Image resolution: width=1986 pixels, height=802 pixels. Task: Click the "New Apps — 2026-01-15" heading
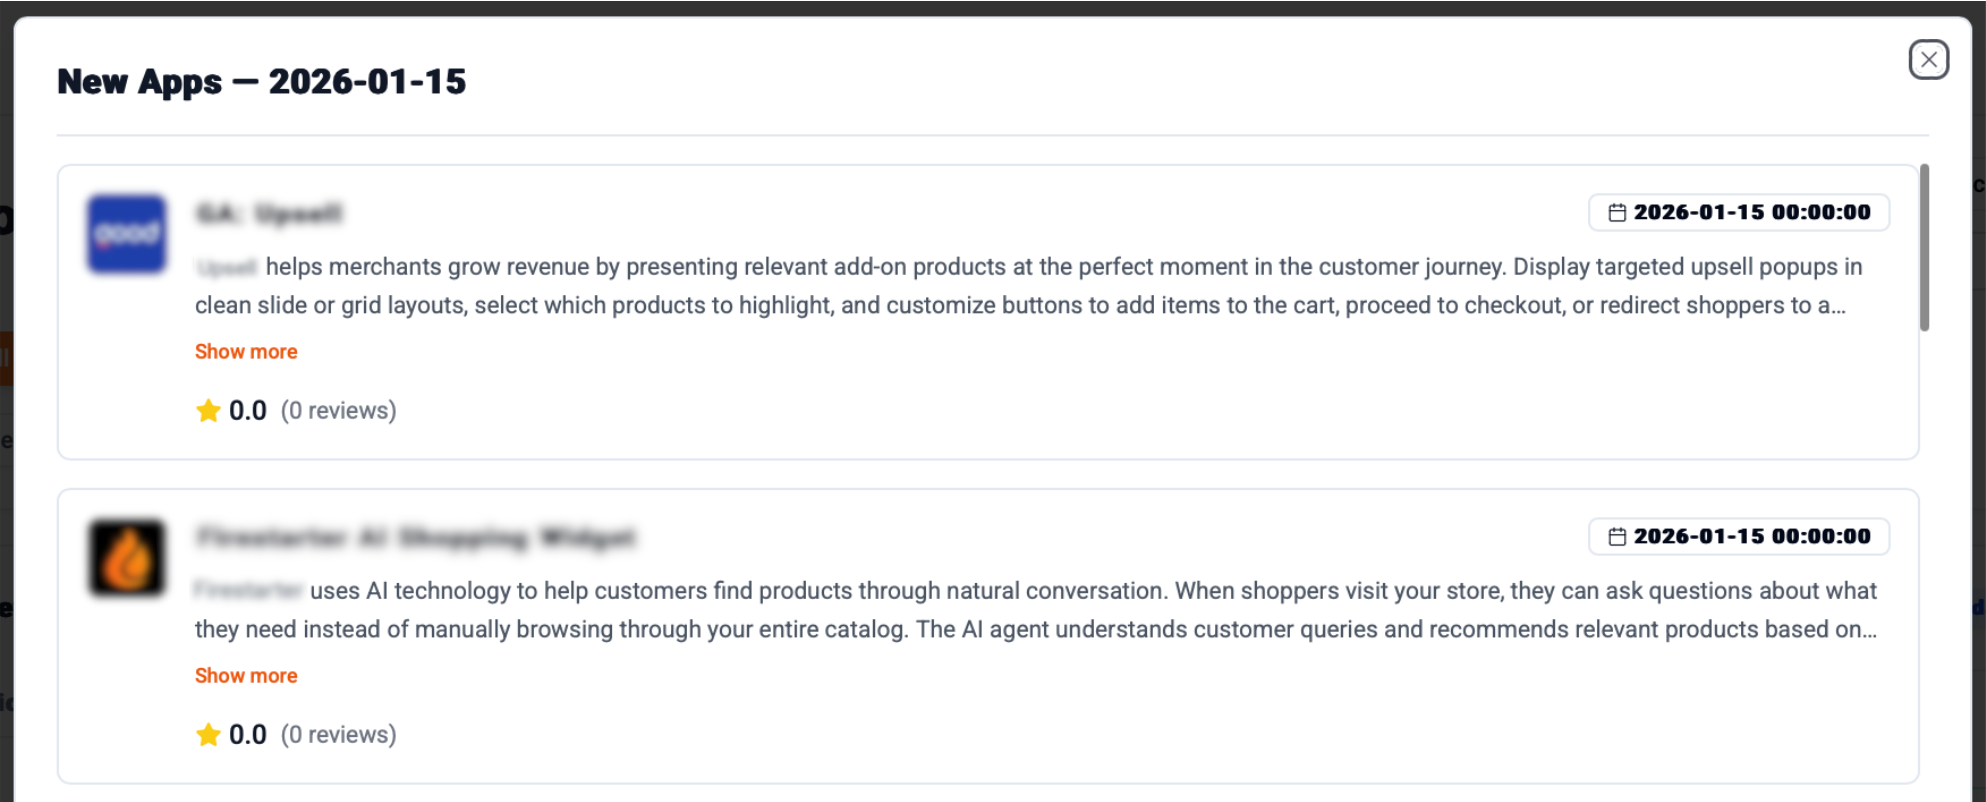262,82
